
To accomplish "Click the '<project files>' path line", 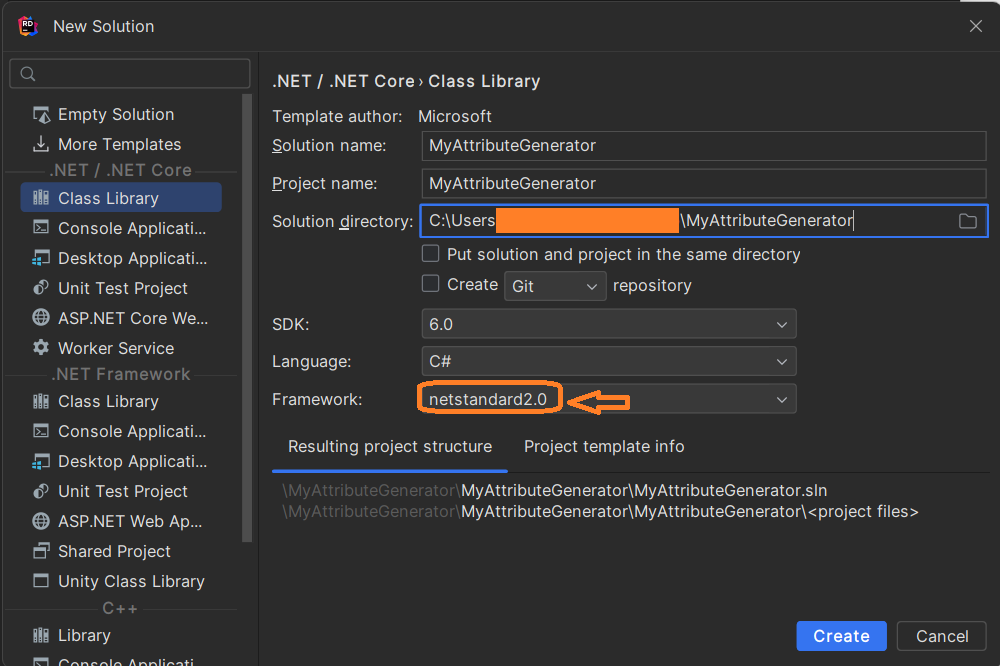I will point(600,511).
